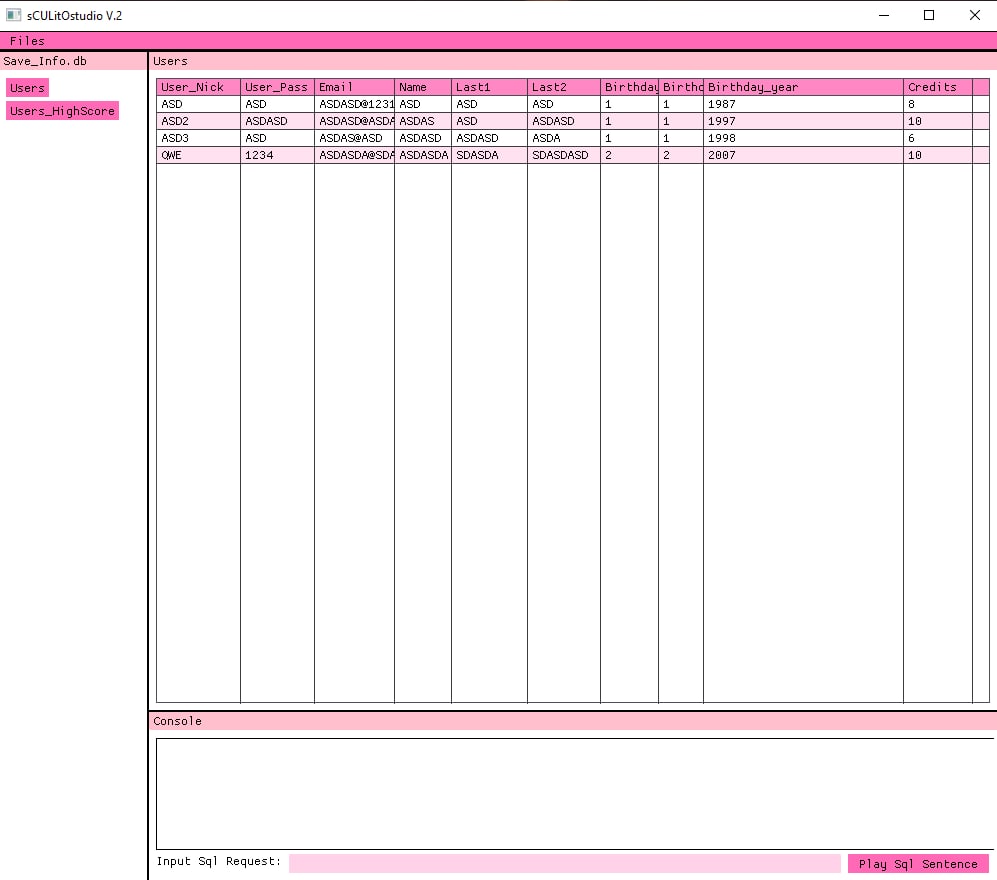
Task: Minimize the sCULitOstudio window
Action: click(884, 15)
